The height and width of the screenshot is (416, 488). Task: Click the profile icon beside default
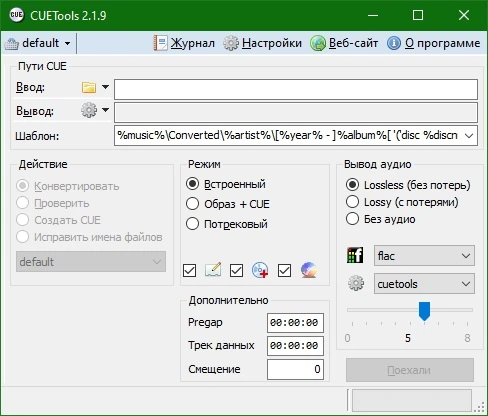point(11,44)
